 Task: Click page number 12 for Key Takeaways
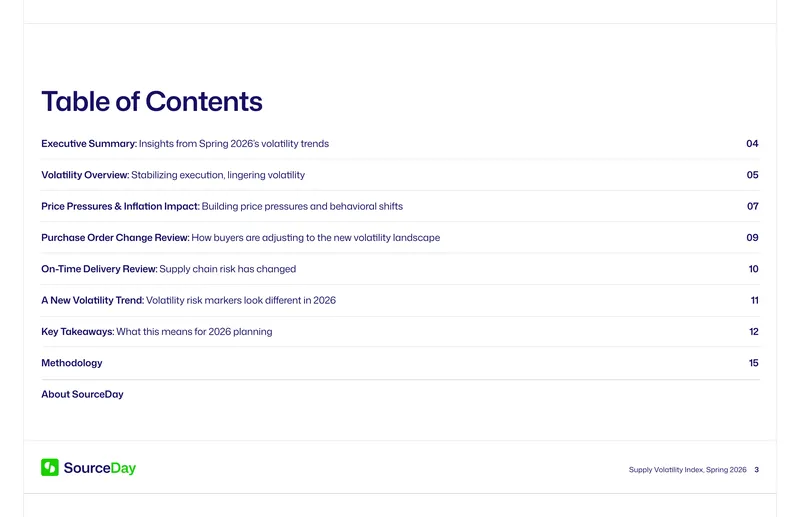pyautogui.click(x=754, y=332)
